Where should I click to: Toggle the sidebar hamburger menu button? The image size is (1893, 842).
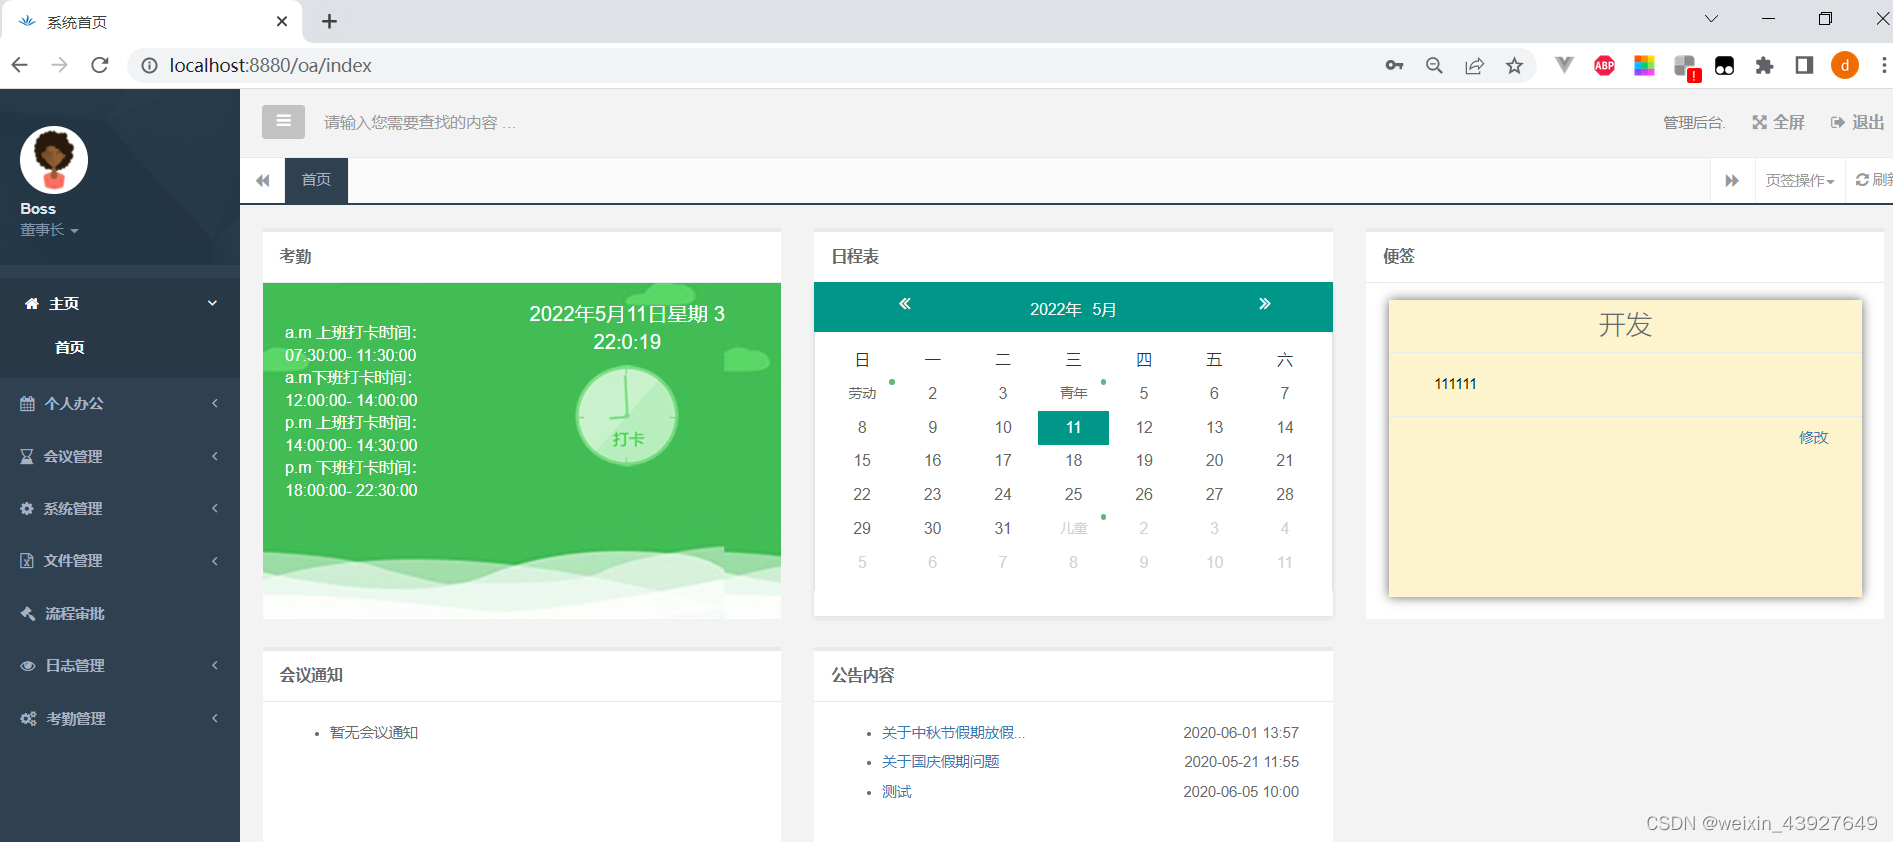(283, 122)
